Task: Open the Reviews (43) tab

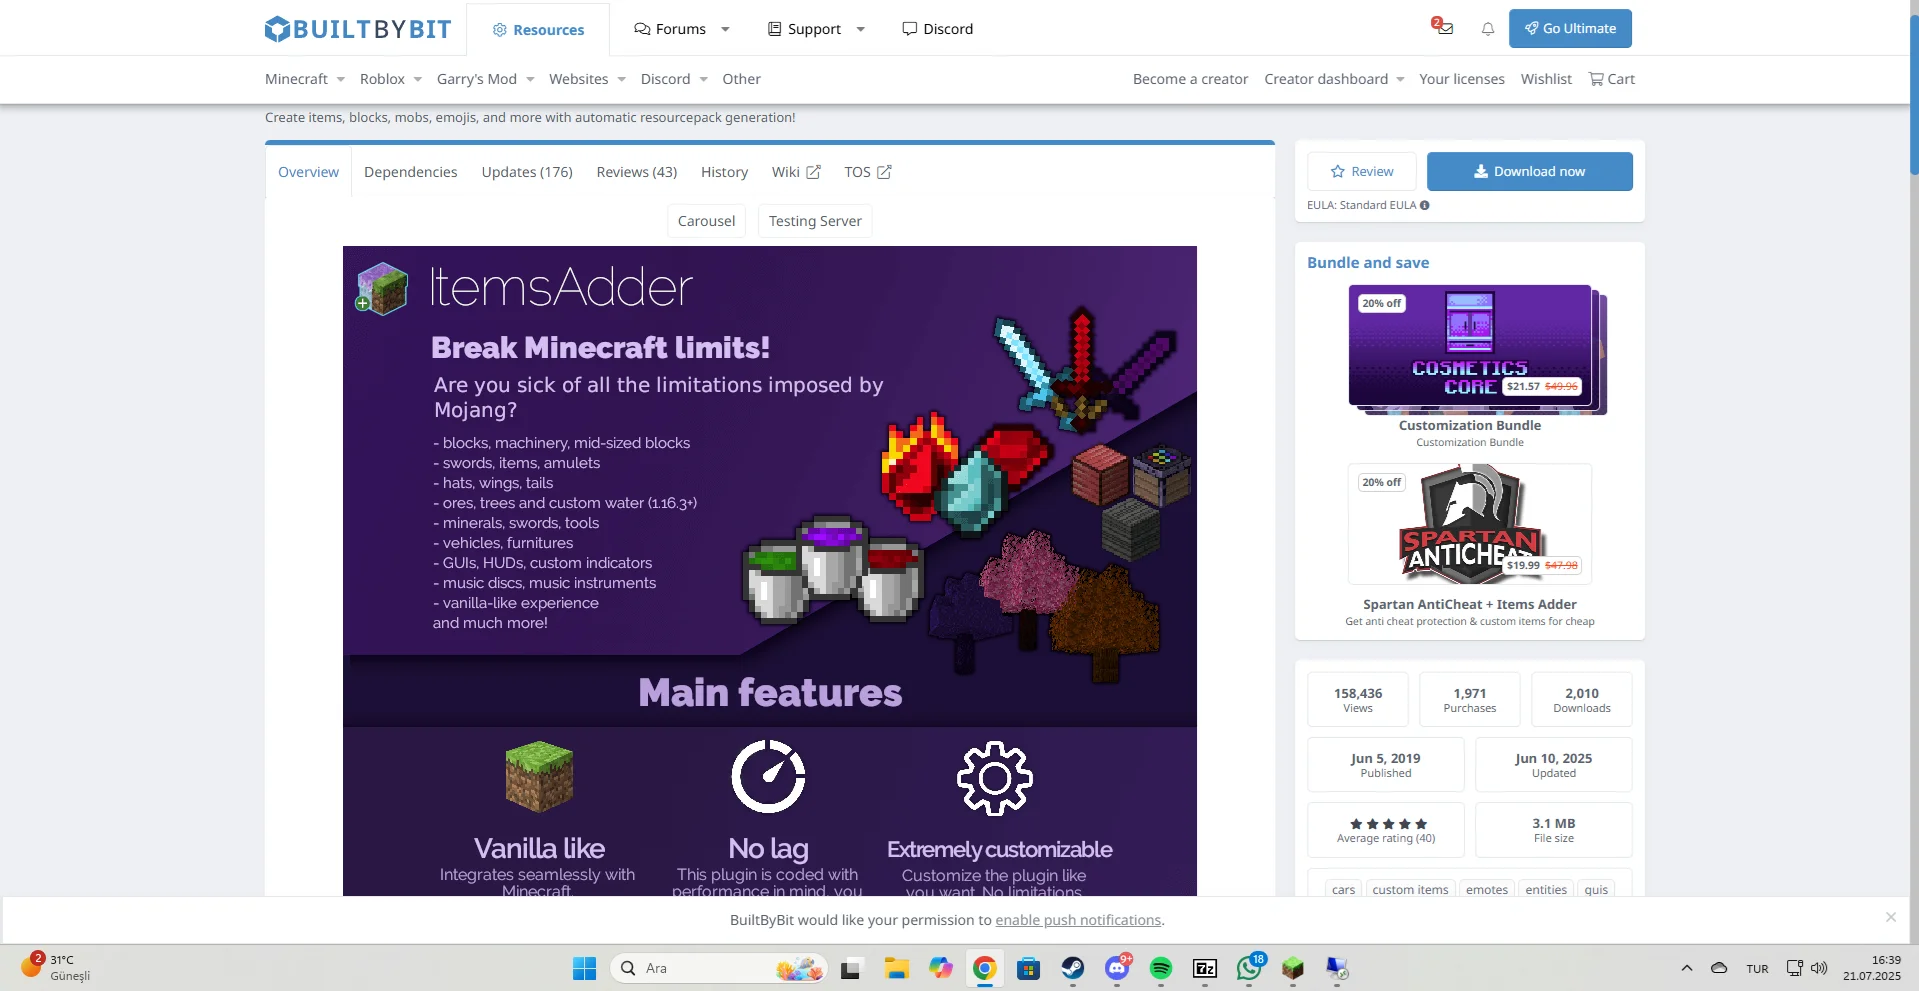Action: pos(637,172)
